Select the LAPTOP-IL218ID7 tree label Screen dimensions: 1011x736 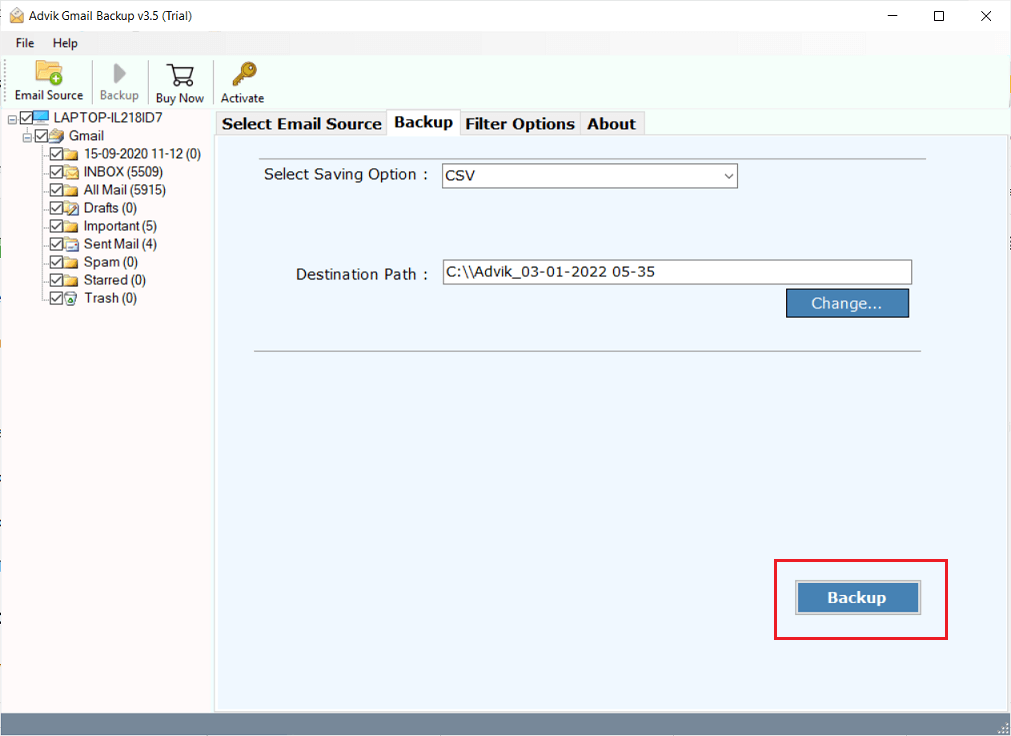[x=108, y=117]
